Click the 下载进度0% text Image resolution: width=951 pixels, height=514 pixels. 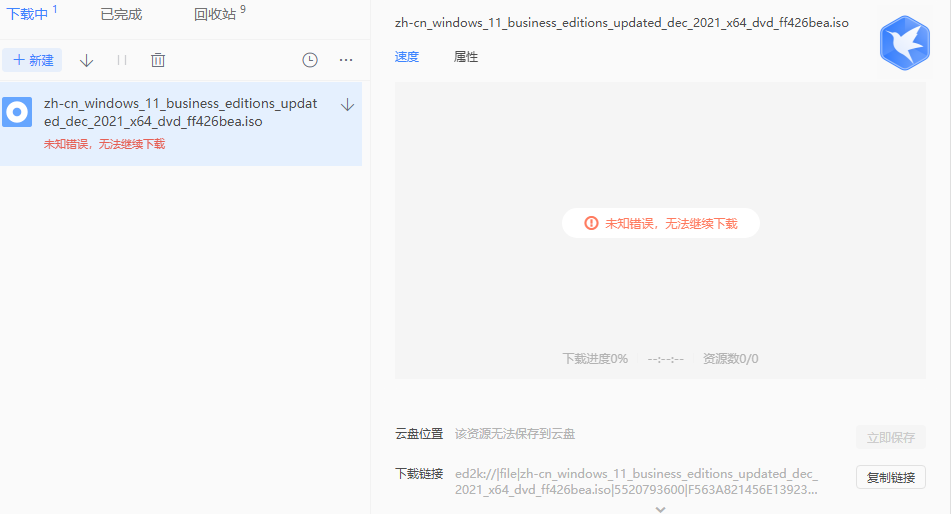click(595, 359)
